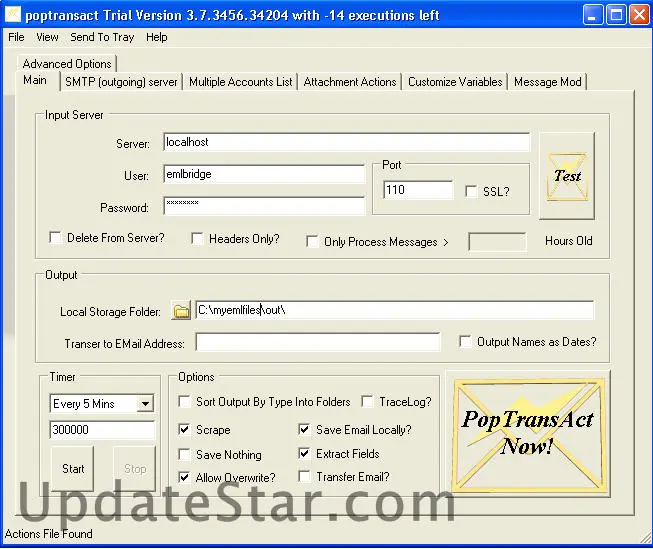Open the folder browse icon
Screen dimensions: 653x549
click(181, 311)
